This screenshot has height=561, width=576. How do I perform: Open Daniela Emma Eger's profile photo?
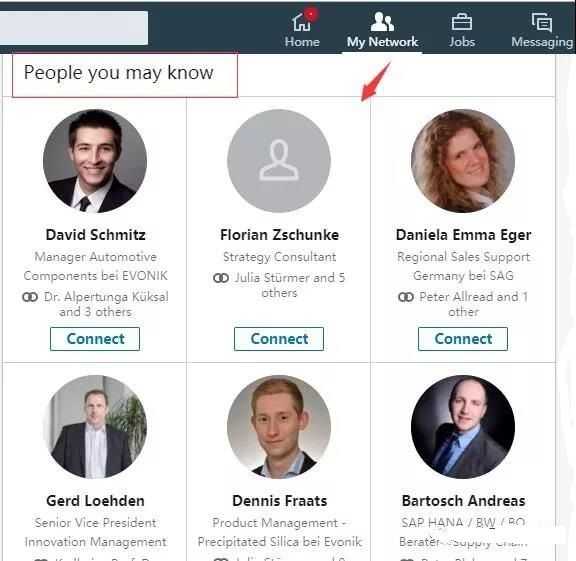[x=463, y=161]
